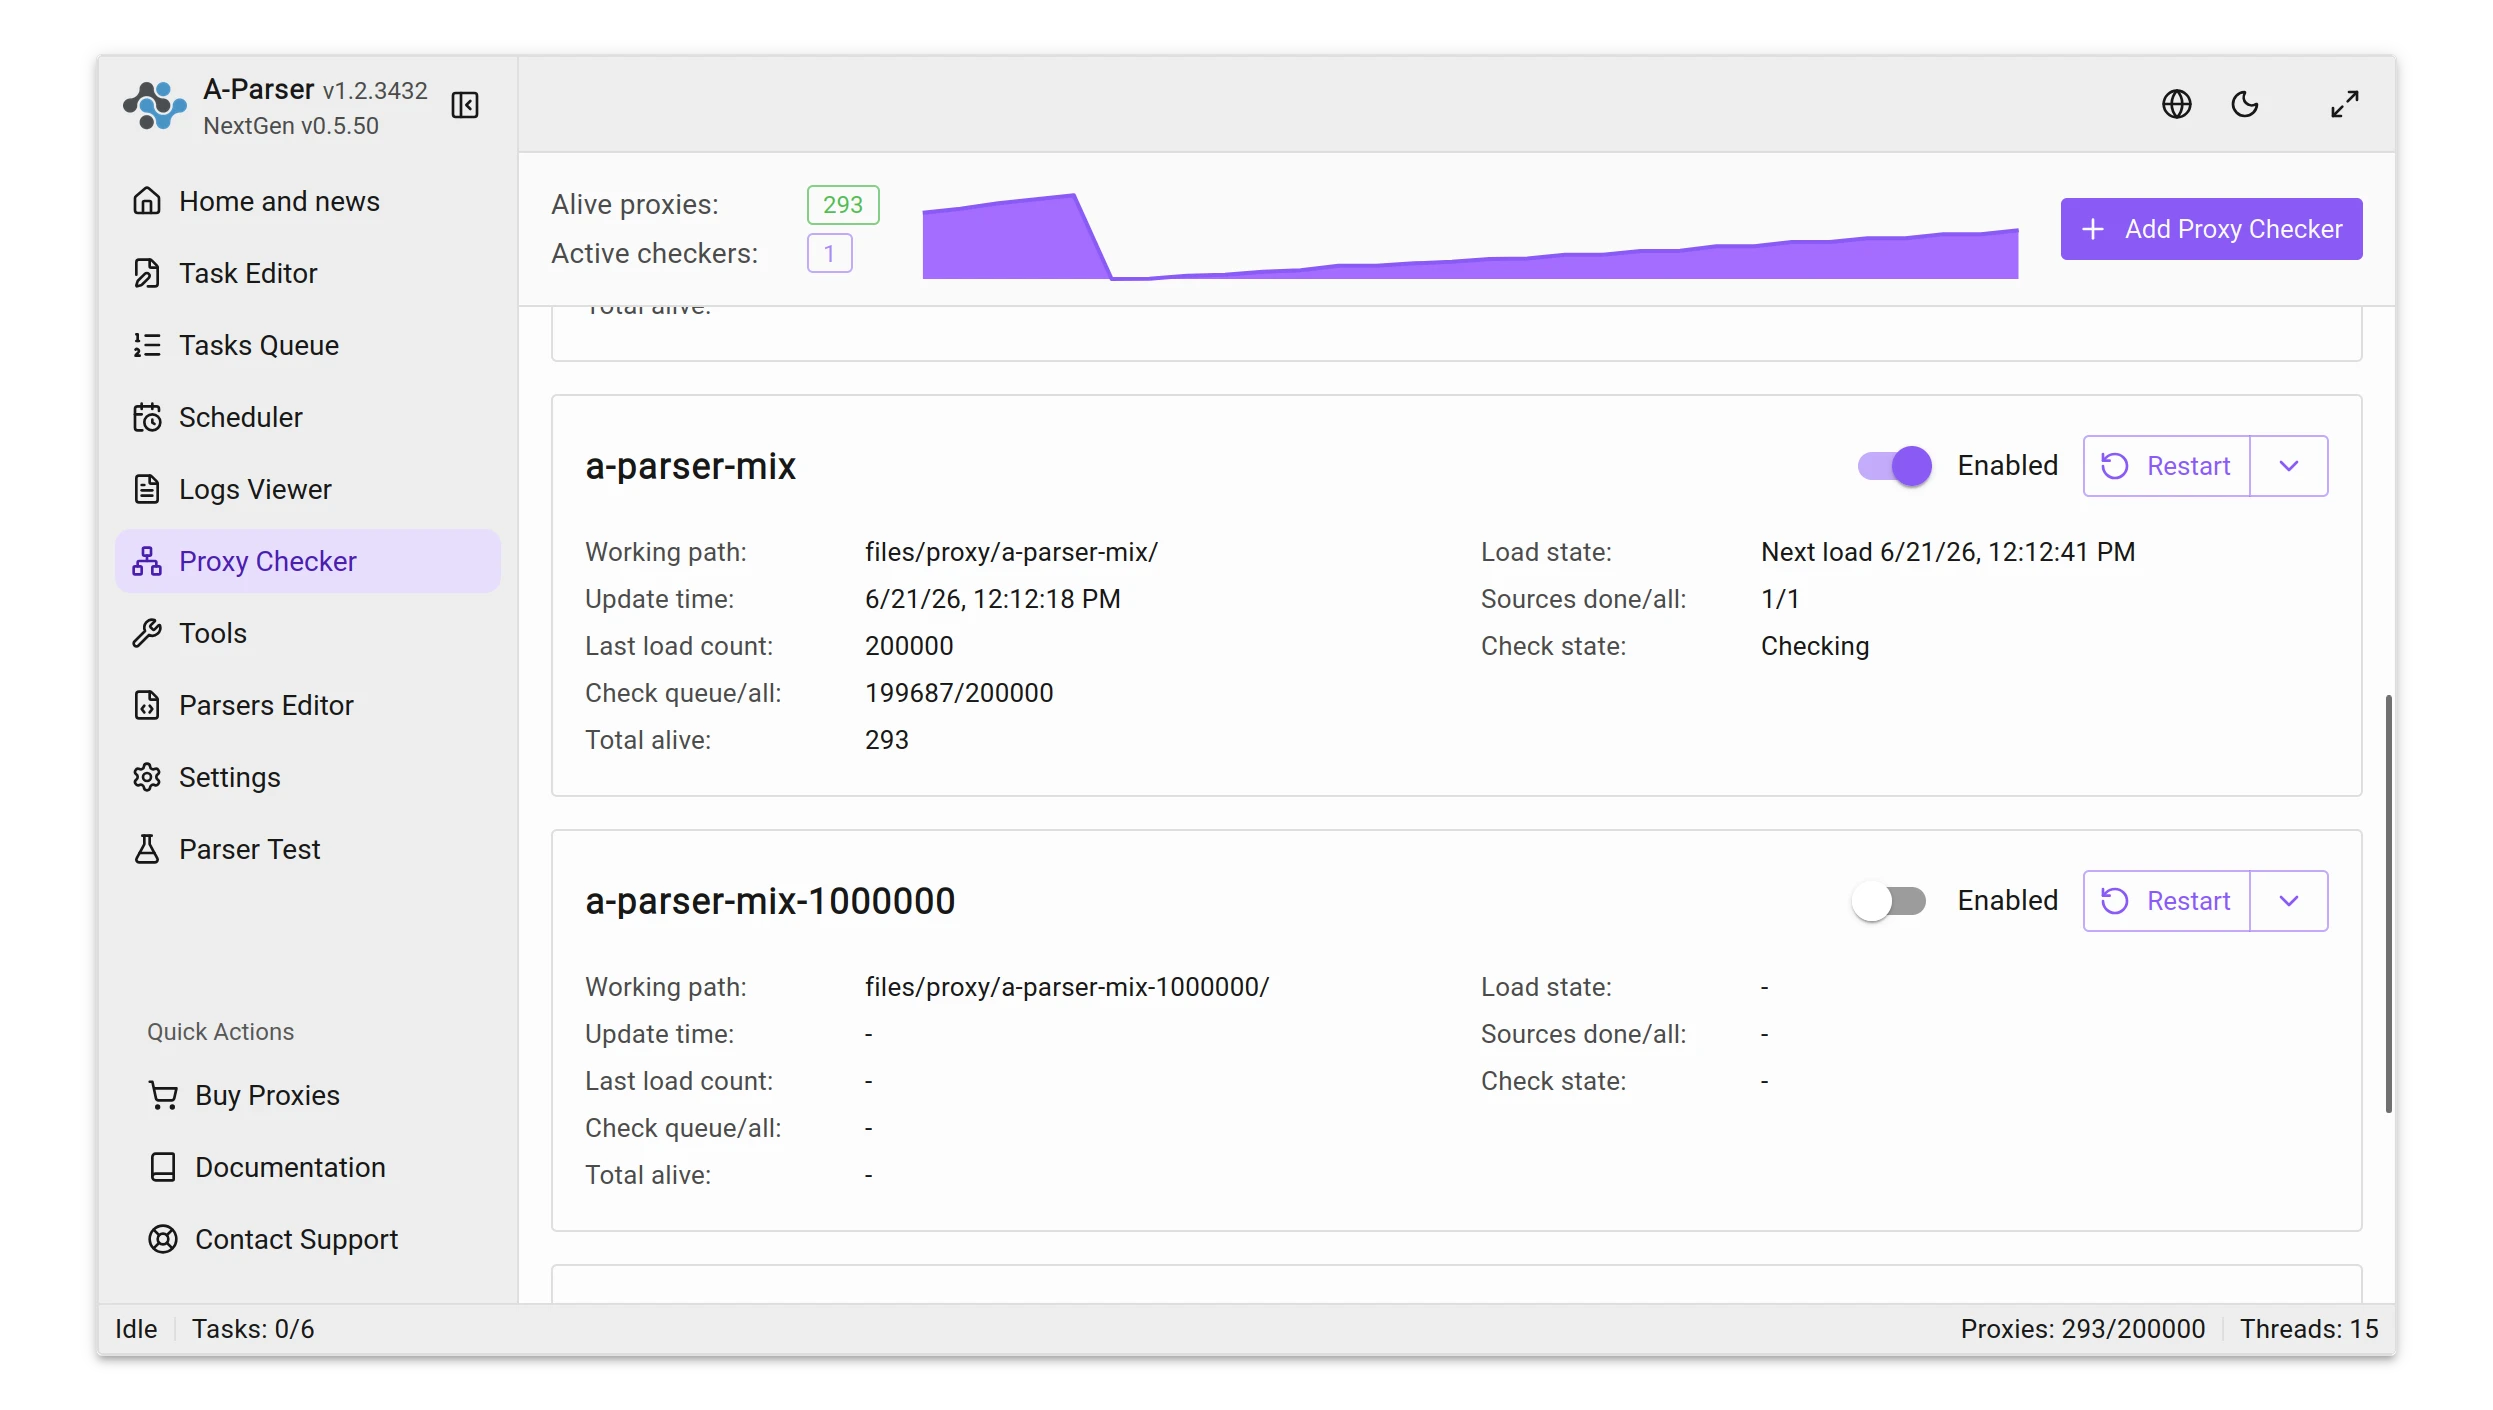Click the Checking state value
The image size is (2493, 1410).
pyautogui.click(x=1814, y=646)
